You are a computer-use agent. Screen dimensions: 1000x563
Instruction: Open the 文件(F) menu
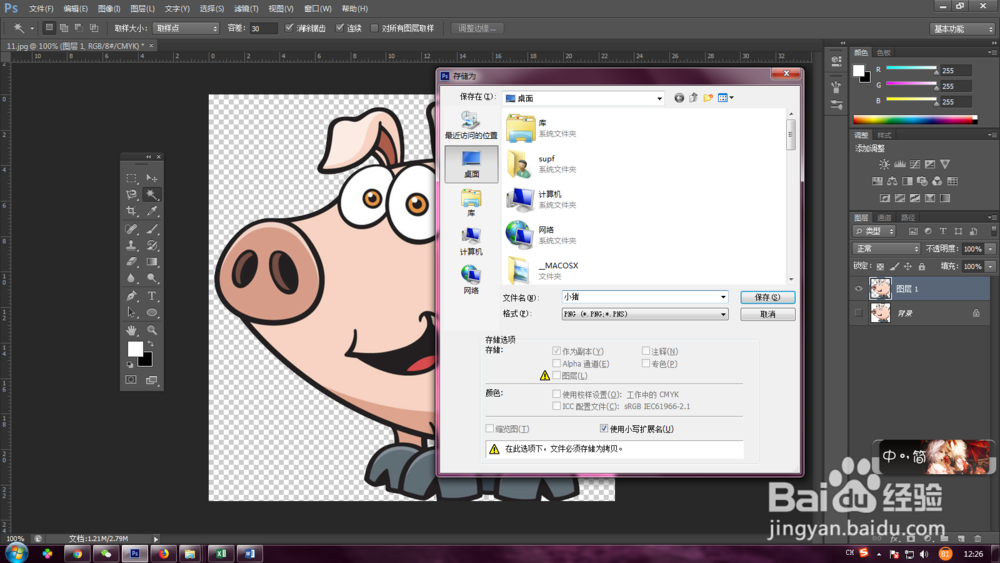point(41,9)
